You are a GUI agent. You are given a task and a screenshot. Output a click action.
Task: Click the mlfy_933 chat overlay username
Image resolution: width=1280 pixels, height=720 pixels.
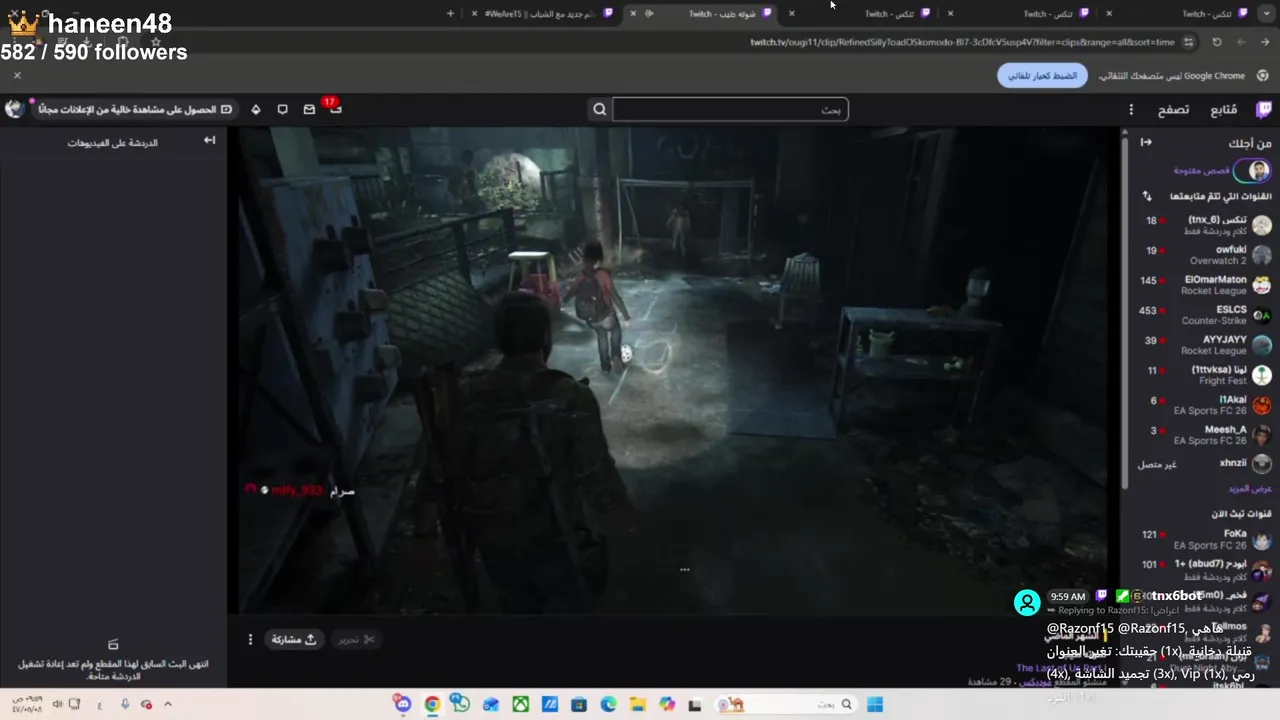(297, 490)
